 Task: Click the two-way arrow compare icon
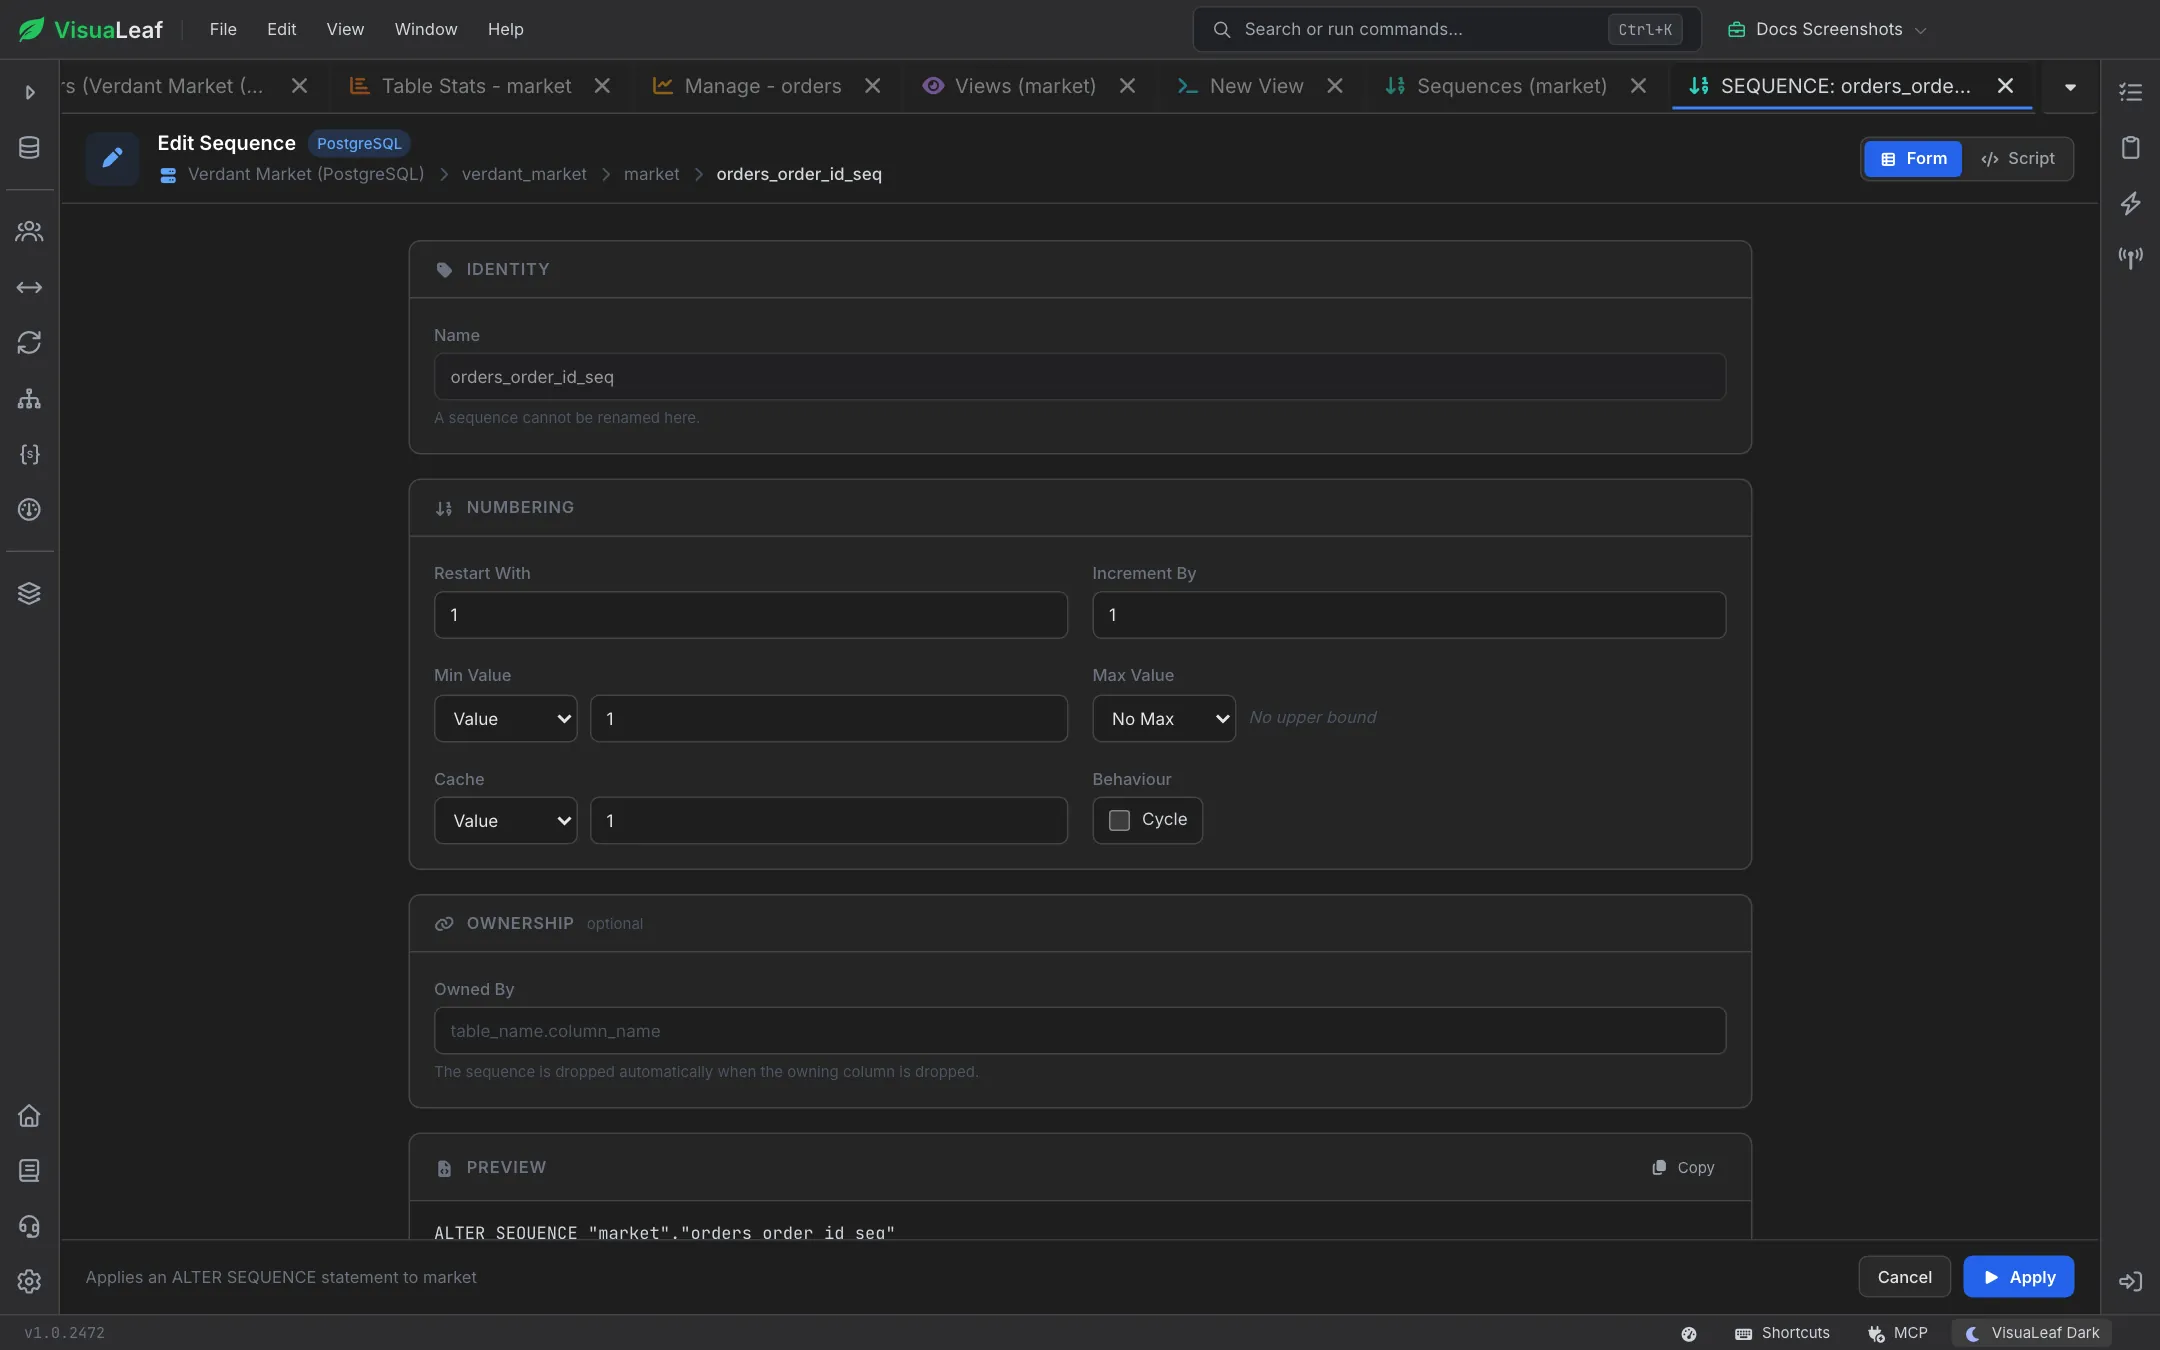tap(29, 288)
